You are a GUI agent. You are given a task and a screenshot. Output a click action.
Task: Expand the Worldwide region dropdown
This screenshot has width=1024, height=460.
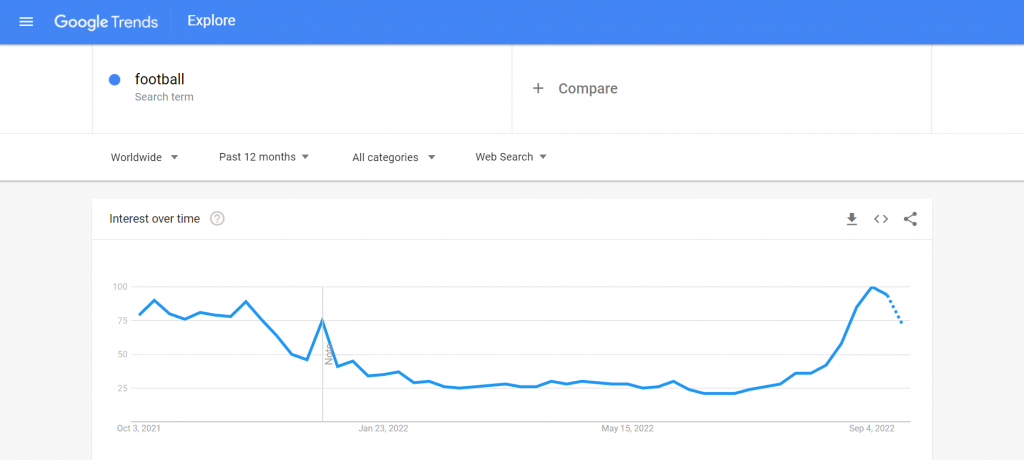[144, 157]
